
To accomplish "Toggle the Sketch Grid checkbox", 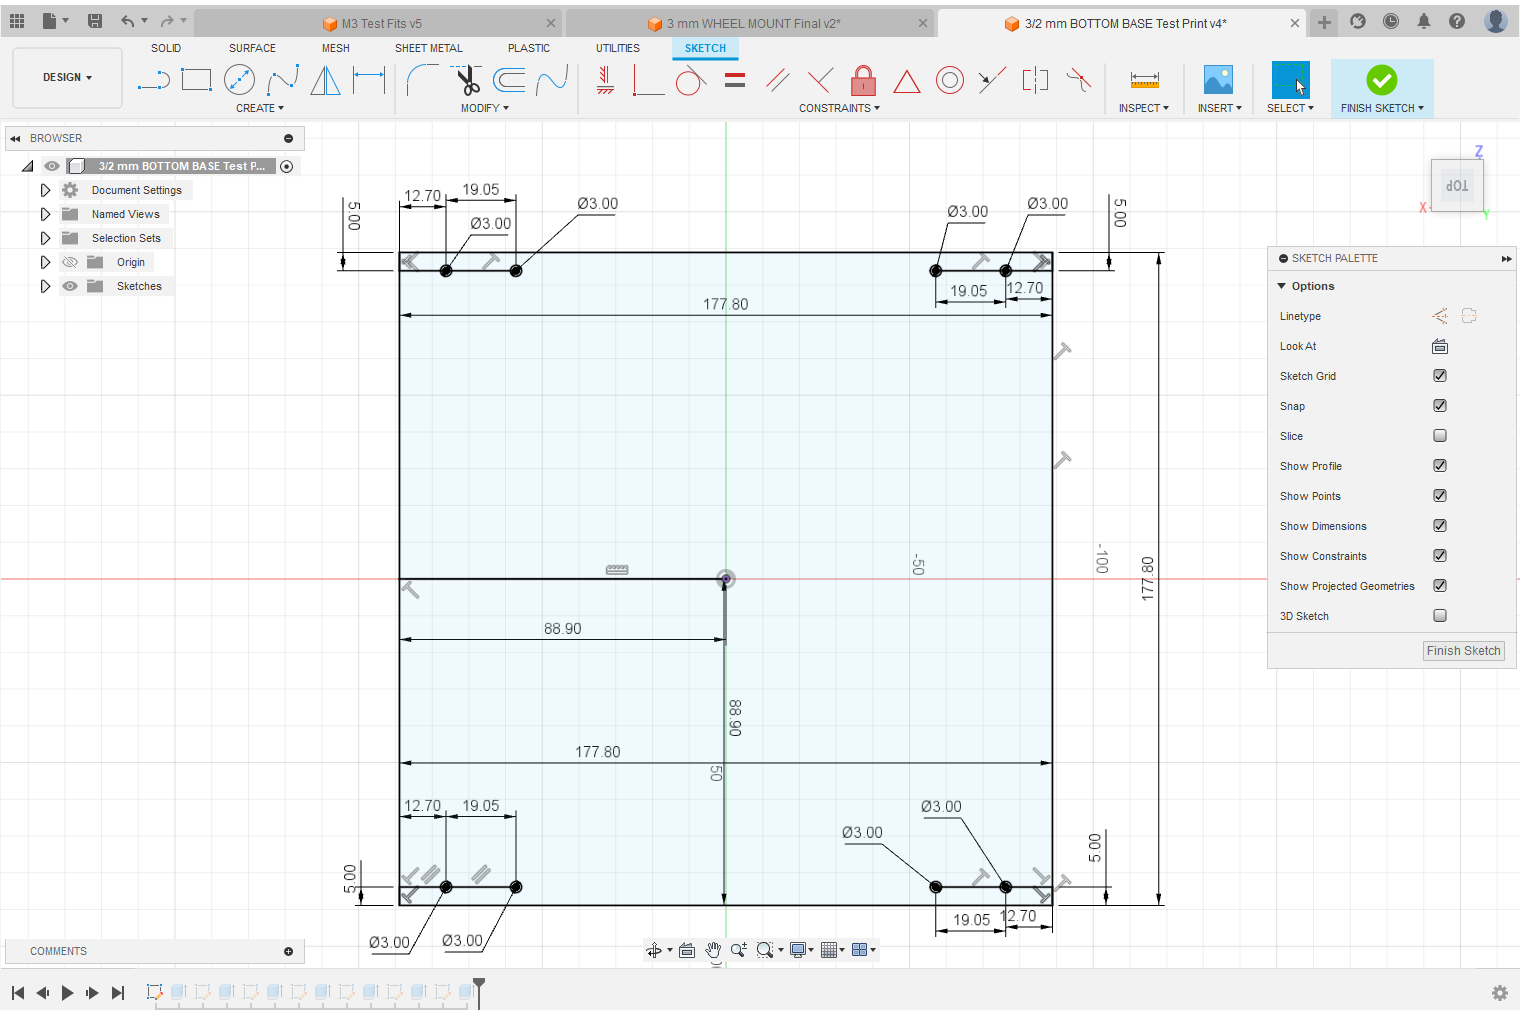I will point(1440,376).
